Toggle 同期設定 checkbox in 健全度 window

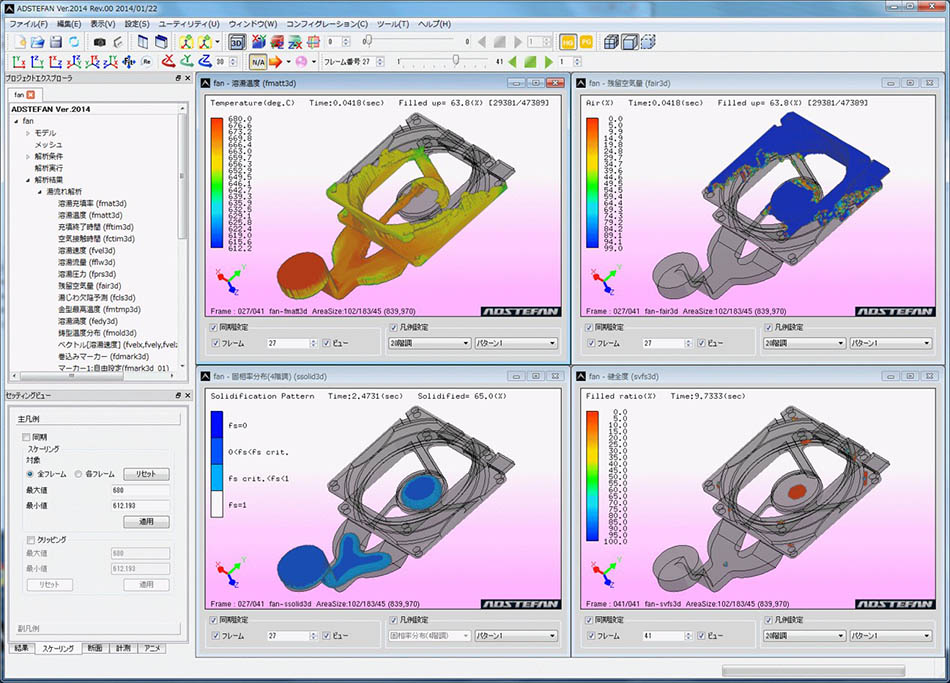tap(589, 620)
